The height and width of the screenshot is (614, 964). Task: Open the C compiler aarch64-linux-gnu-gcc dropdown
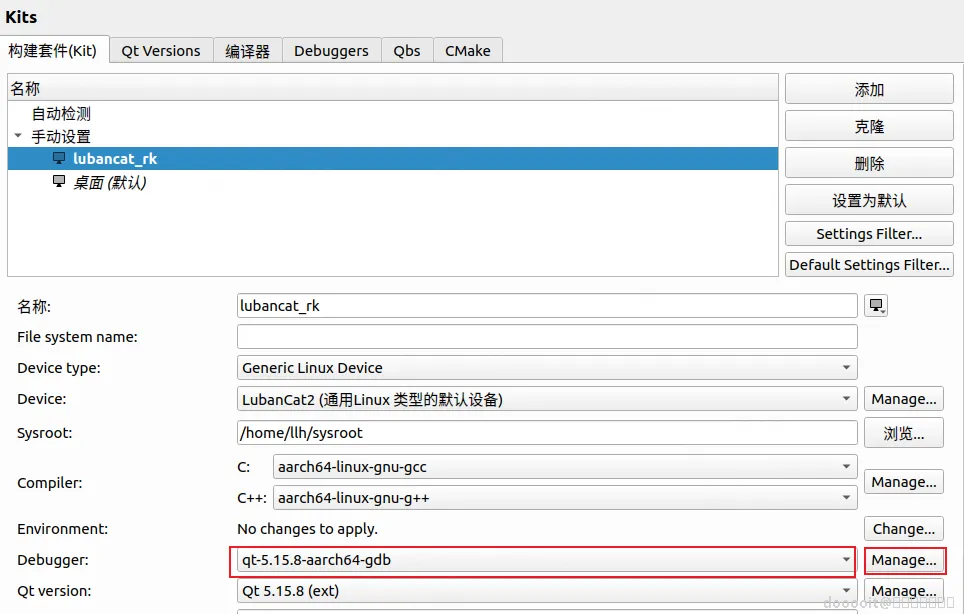point(564,467)
